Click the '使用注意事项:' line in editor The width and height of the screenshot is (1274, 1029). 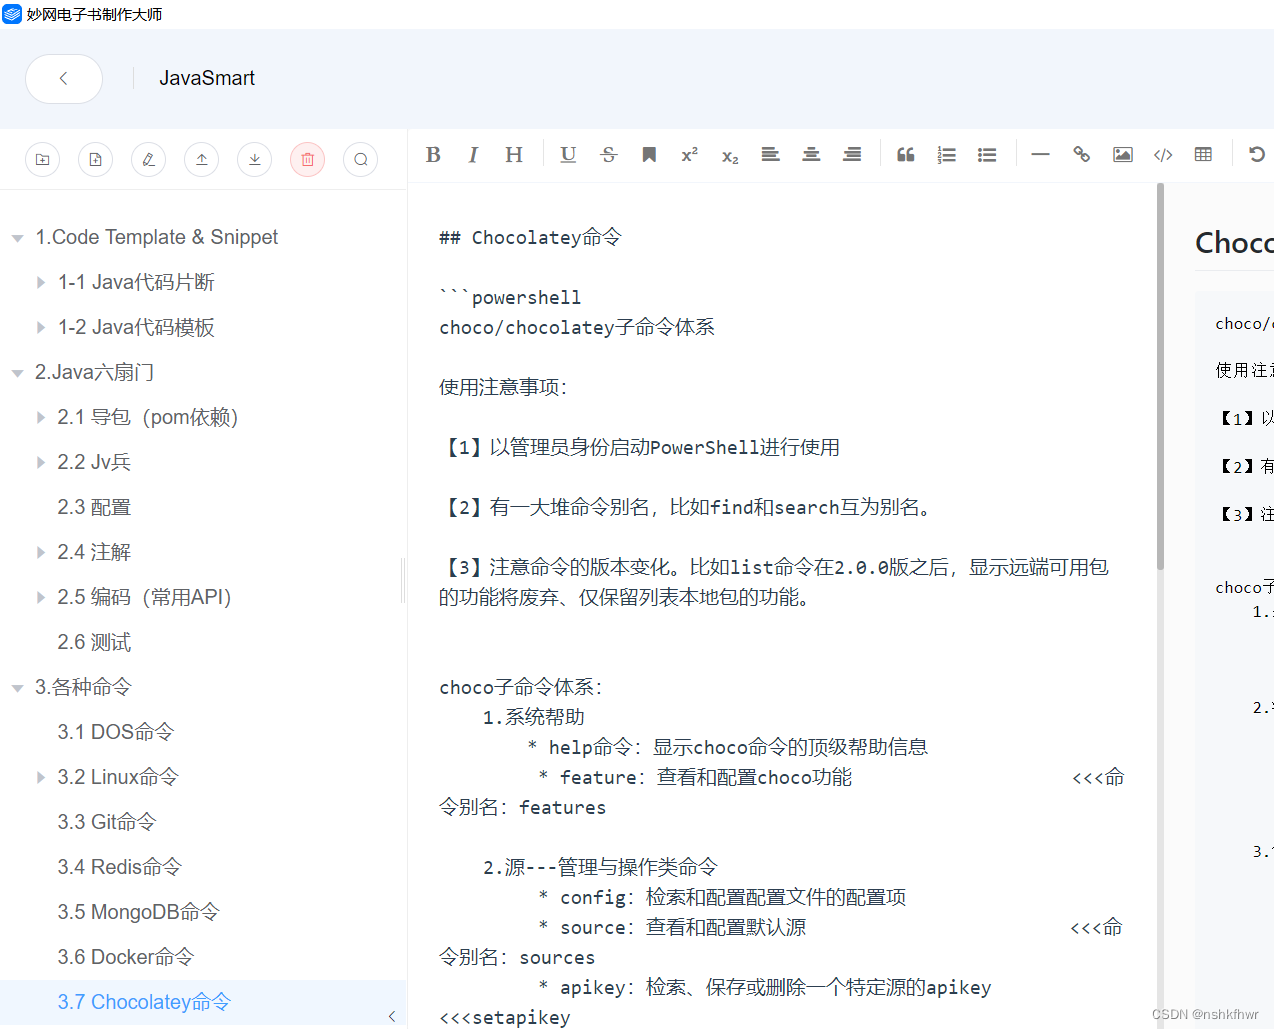(x=503, y=387)
